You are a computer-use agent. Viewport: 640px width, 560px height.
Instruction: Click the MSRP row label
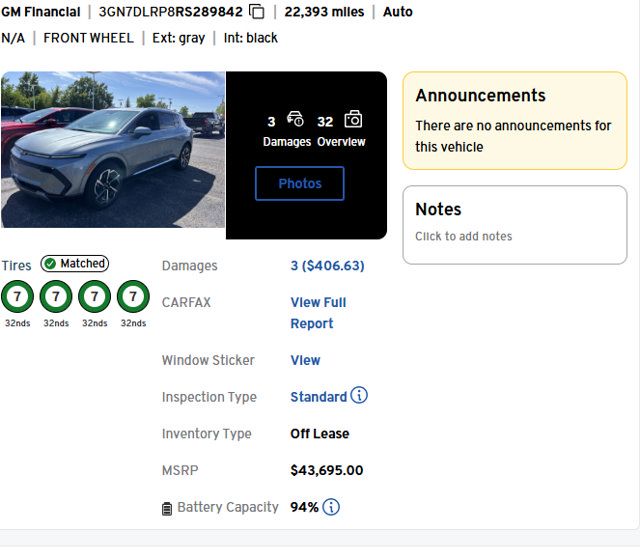[x=180, y=470]
